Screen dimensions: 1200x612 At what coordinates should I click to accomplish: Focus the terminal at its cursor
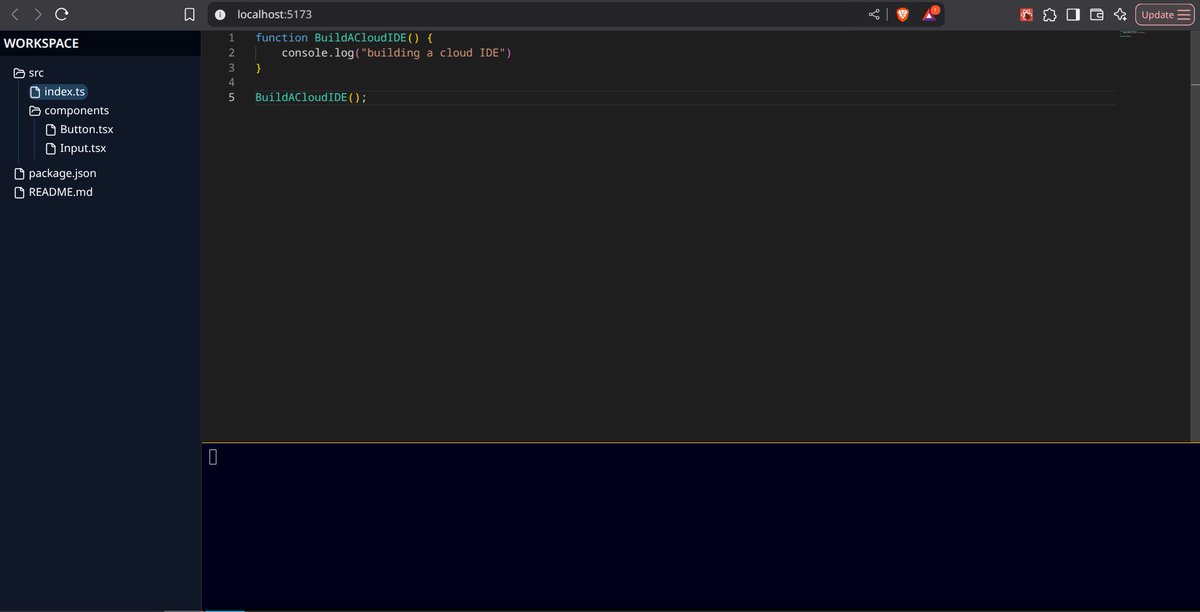point(213,457)
